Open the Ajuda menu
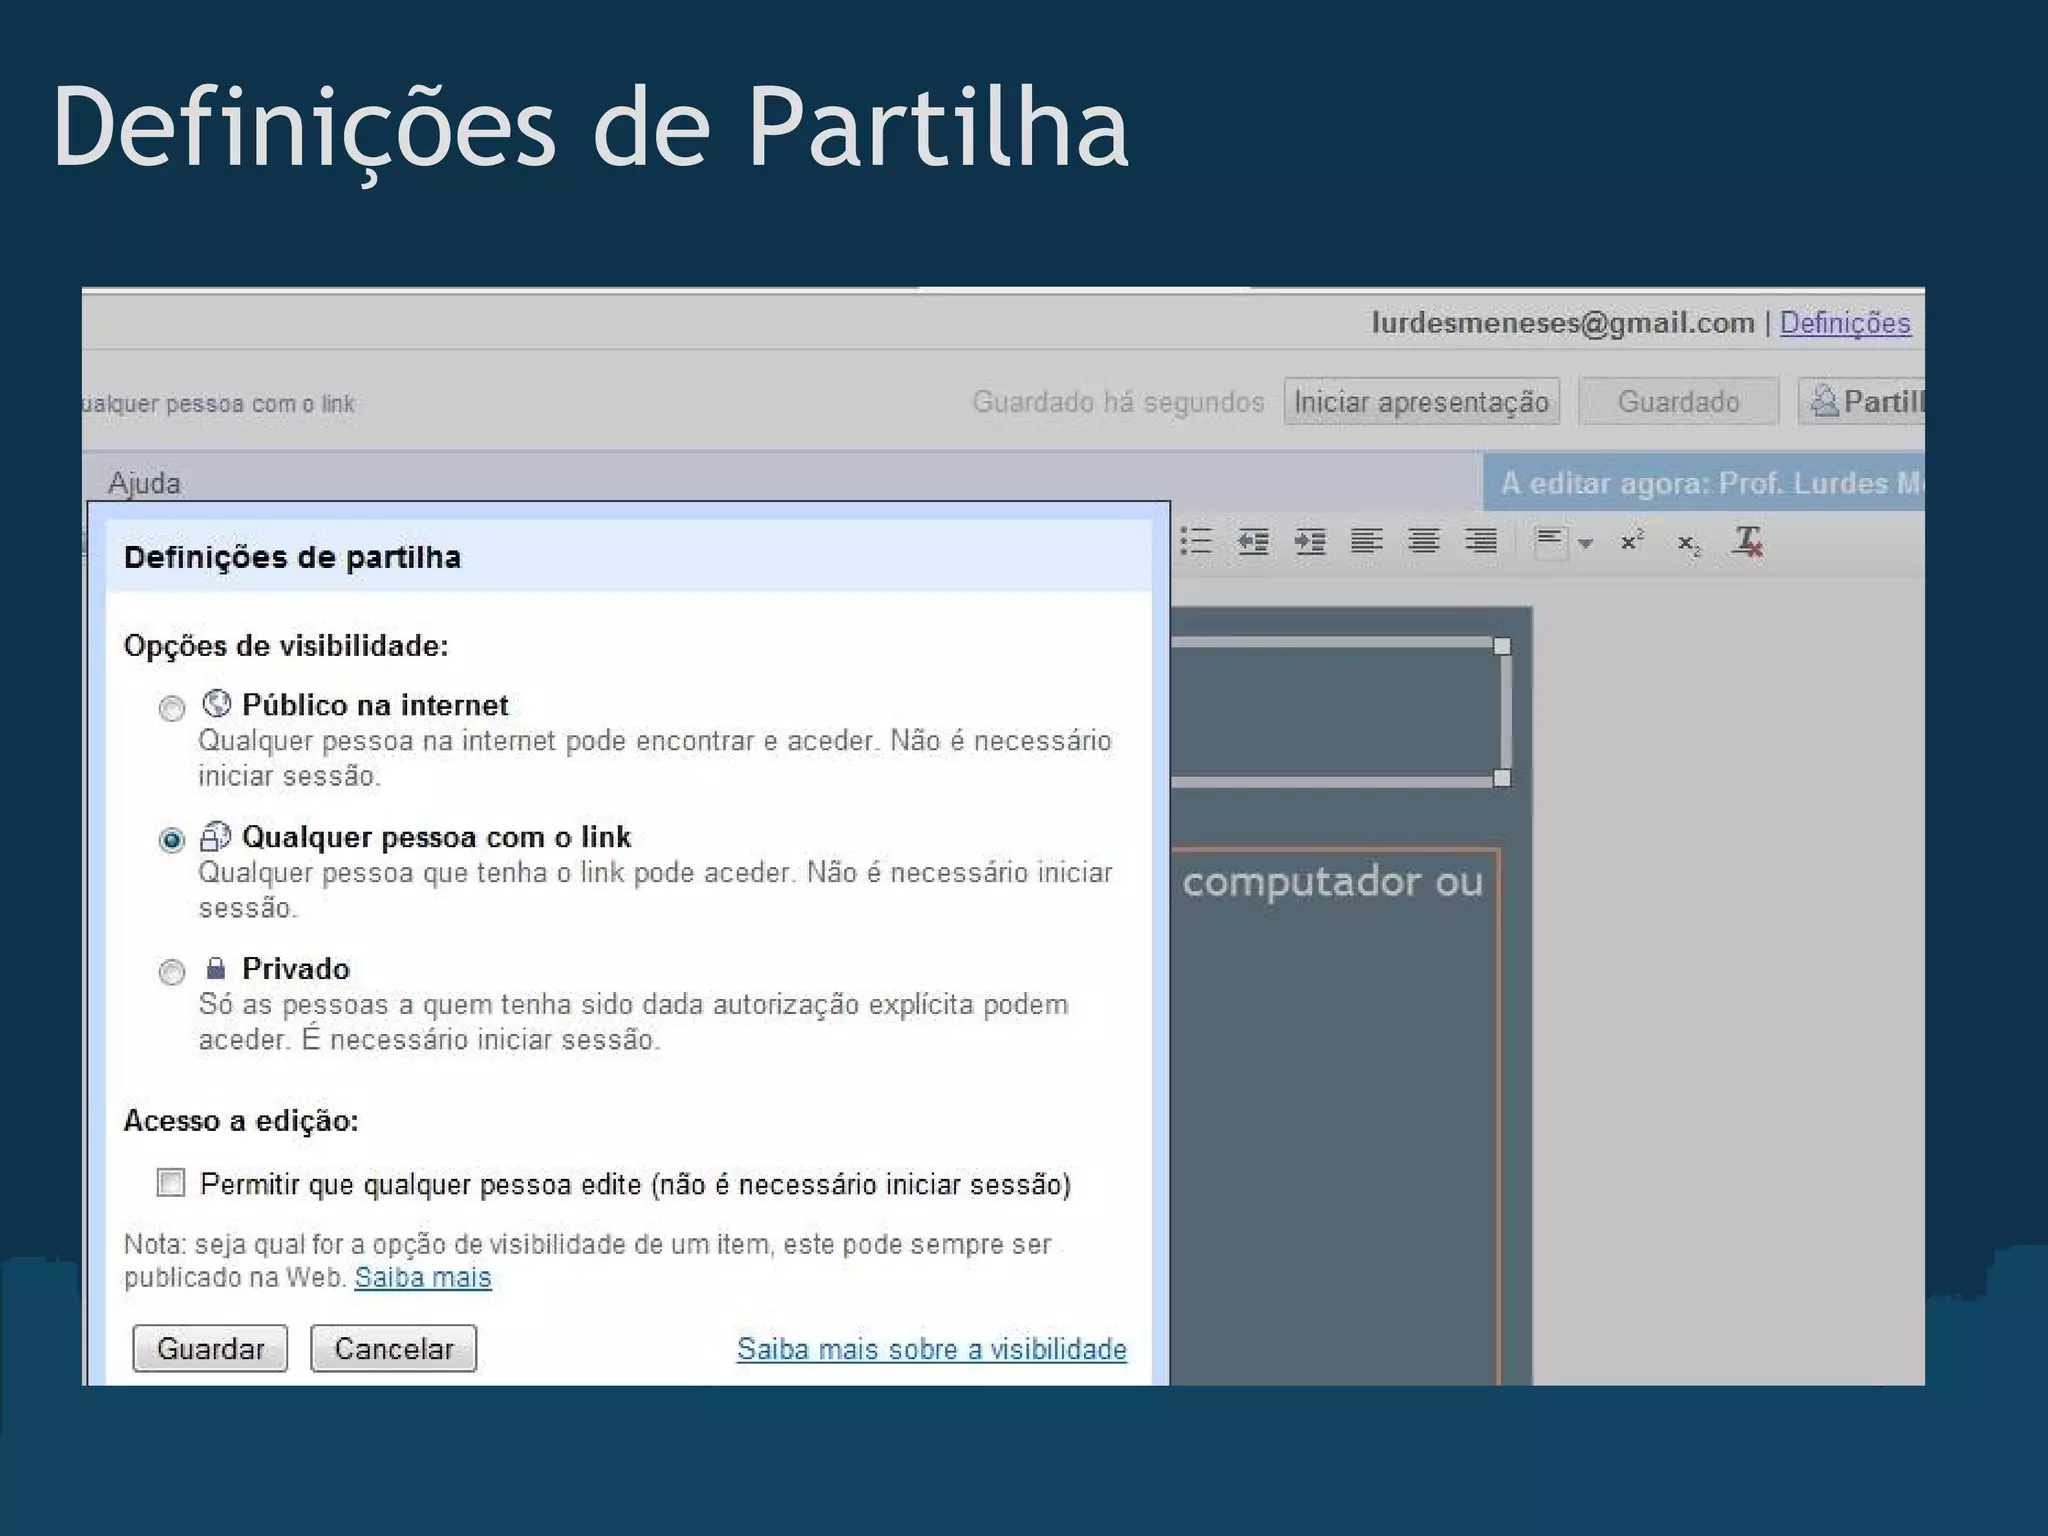The image size is (2048, 1536). pyautogui.click(x=145, y=483)
